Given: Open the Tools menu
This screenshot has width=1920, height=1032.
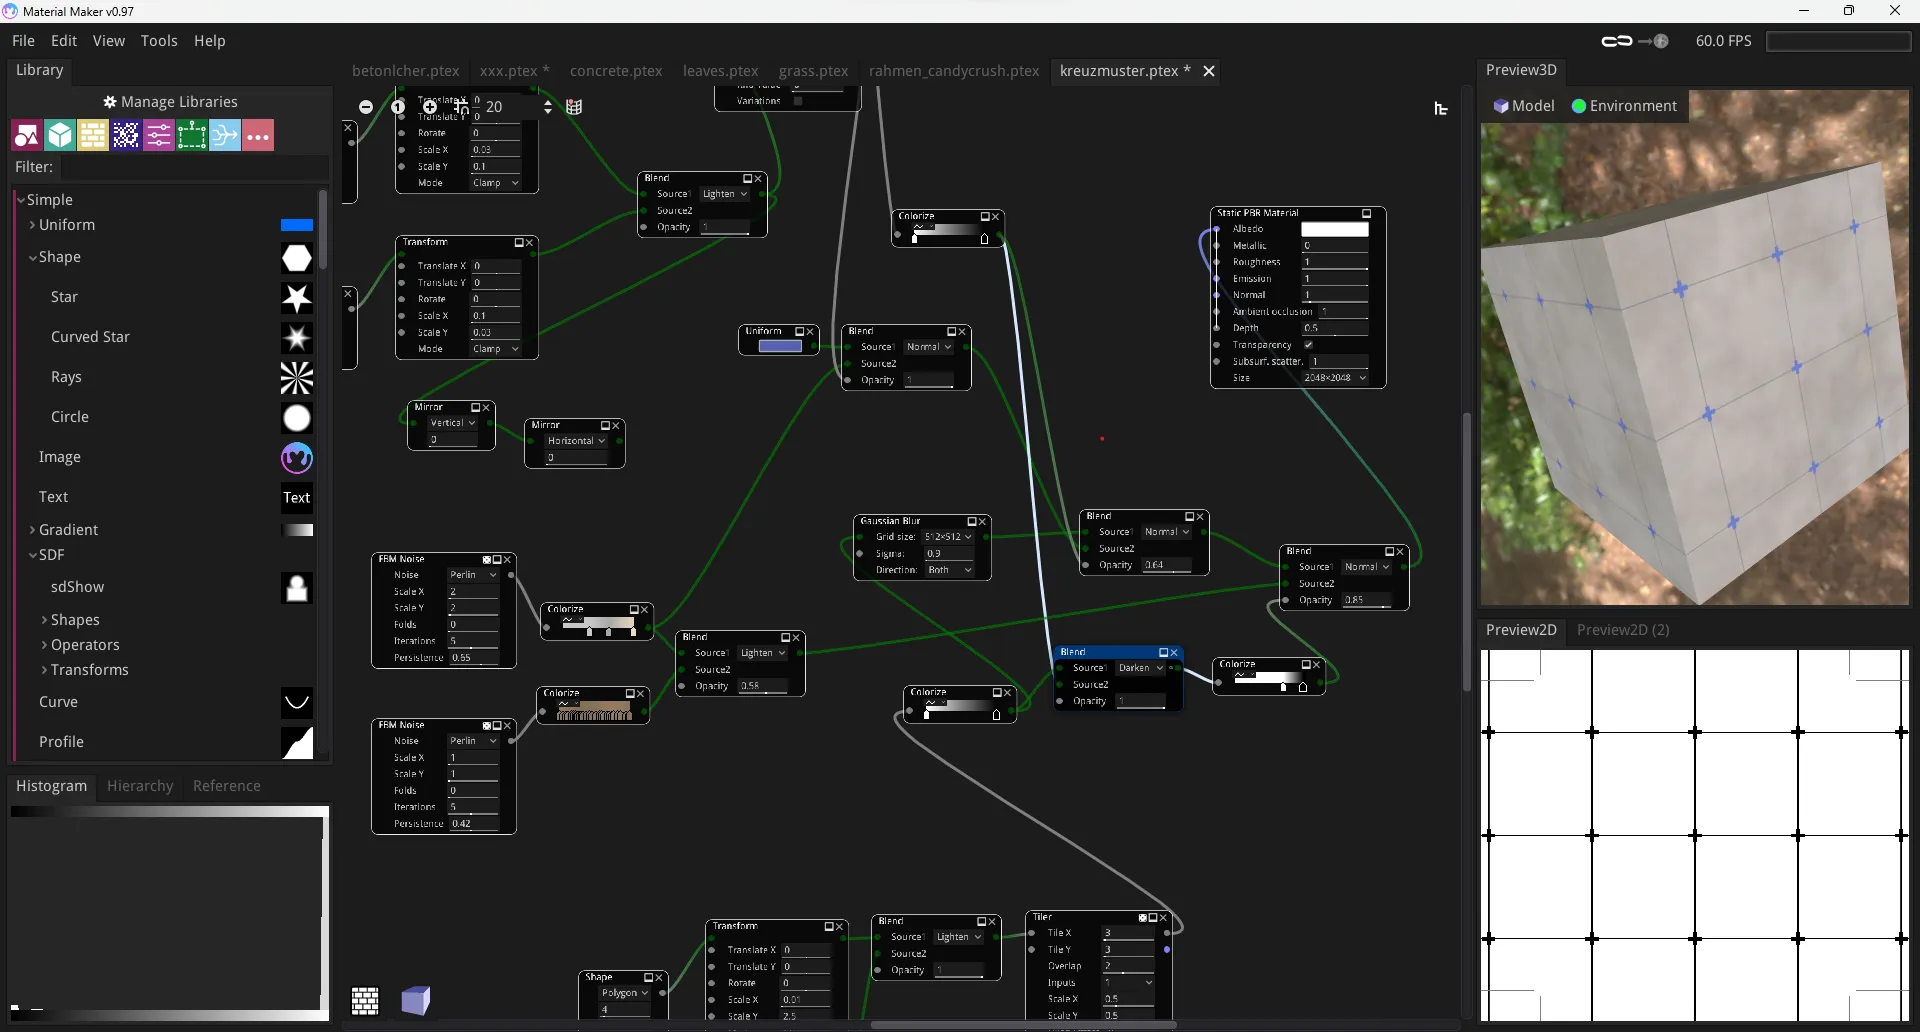Looking at the screenshot, I should (x=159, y=41).
